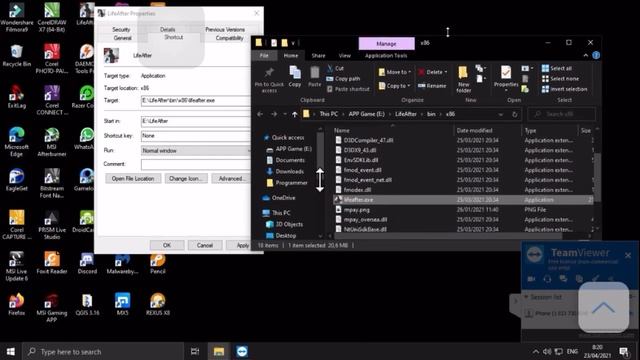Switch to the Details tab
The height and width of the screenshot is (360, 640).
coord(167,29)
